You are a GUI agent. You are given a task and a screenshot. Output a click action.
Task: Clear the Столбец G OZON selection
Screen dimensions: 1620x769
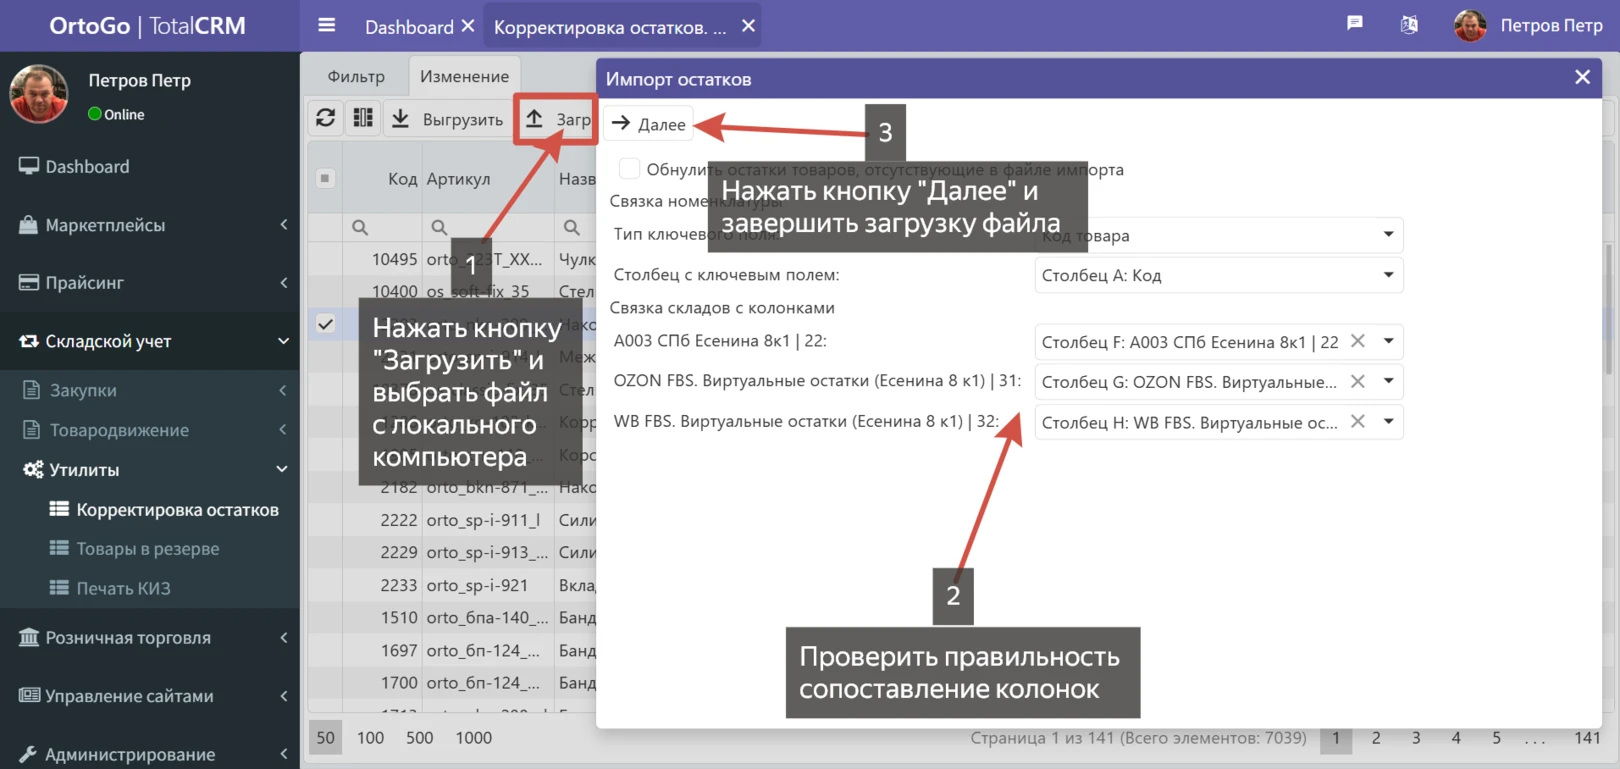[x=1357, y=381]
